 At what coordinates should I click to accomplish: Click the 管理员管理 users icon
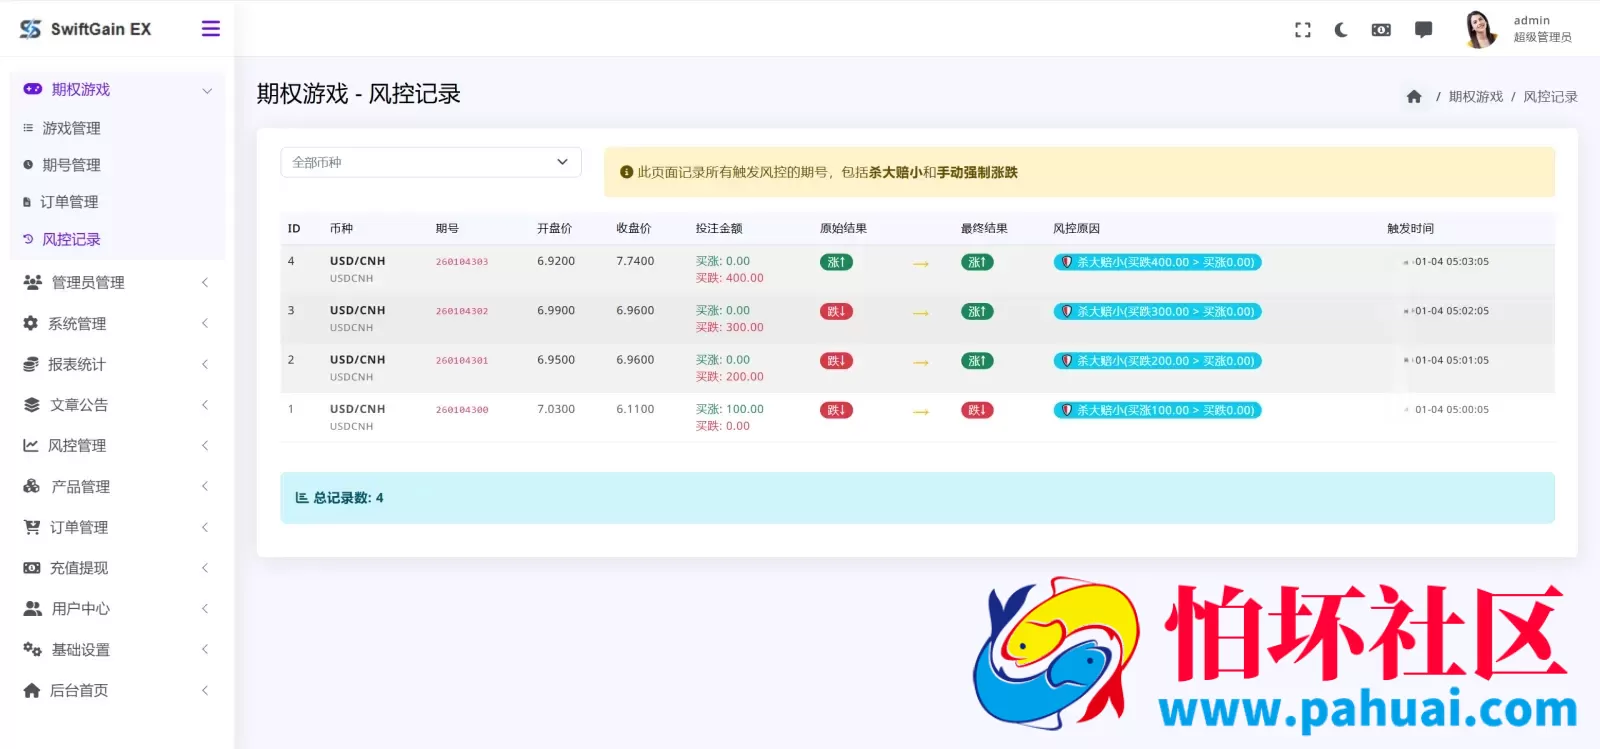(33, 282)
